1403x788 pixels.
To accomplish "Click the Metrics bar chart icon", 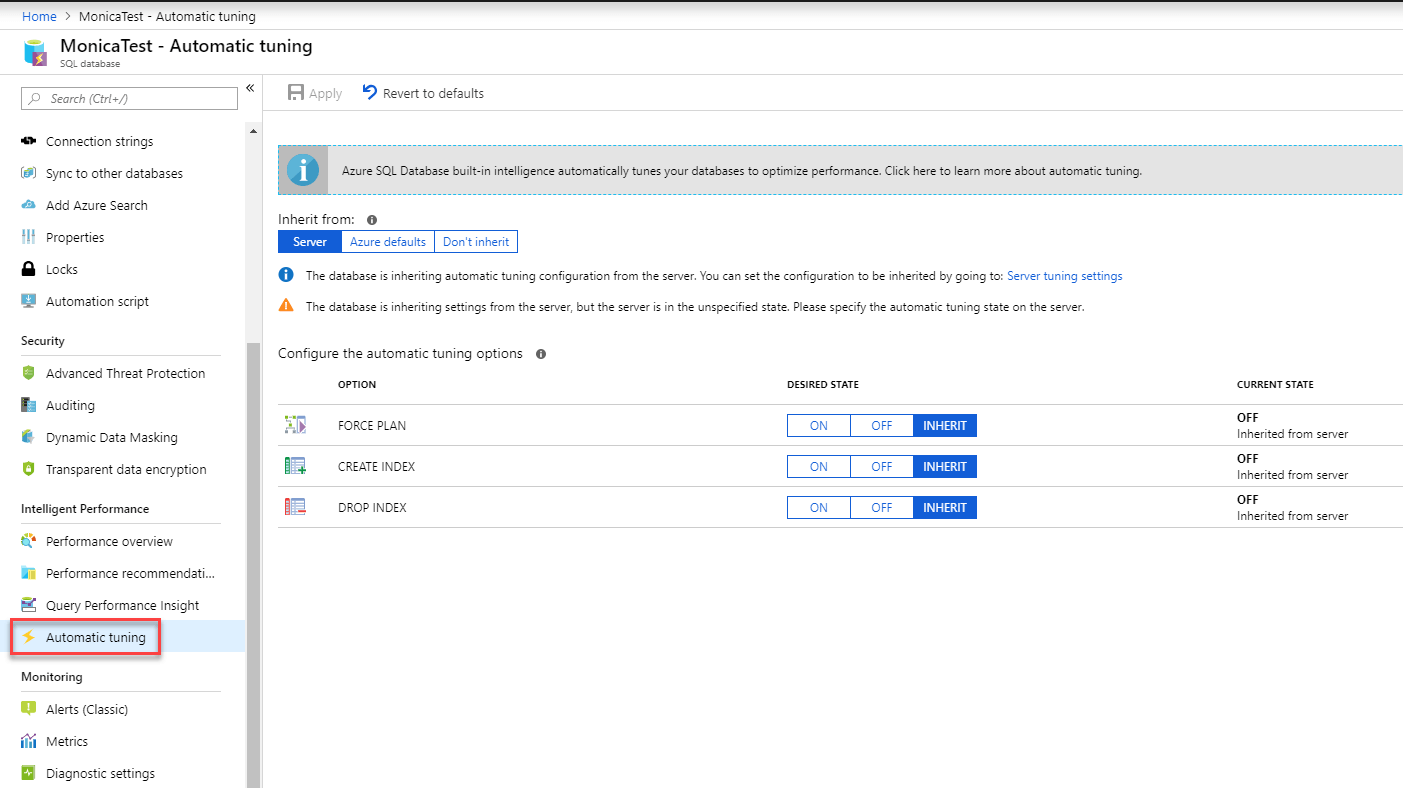I will pyautogui.click(x=29, y=741).
